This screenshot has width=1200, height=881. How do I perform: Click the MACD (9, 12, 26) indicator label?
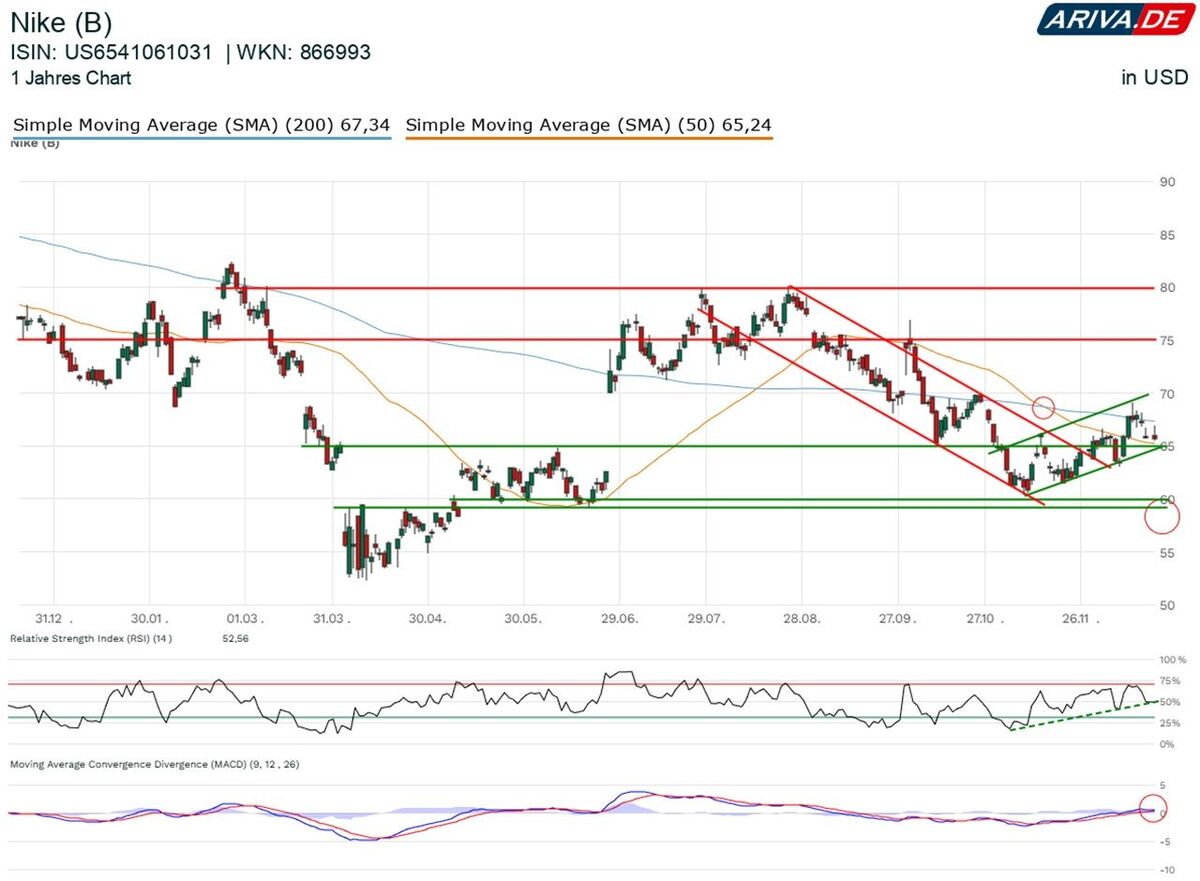tap(154, 765)
